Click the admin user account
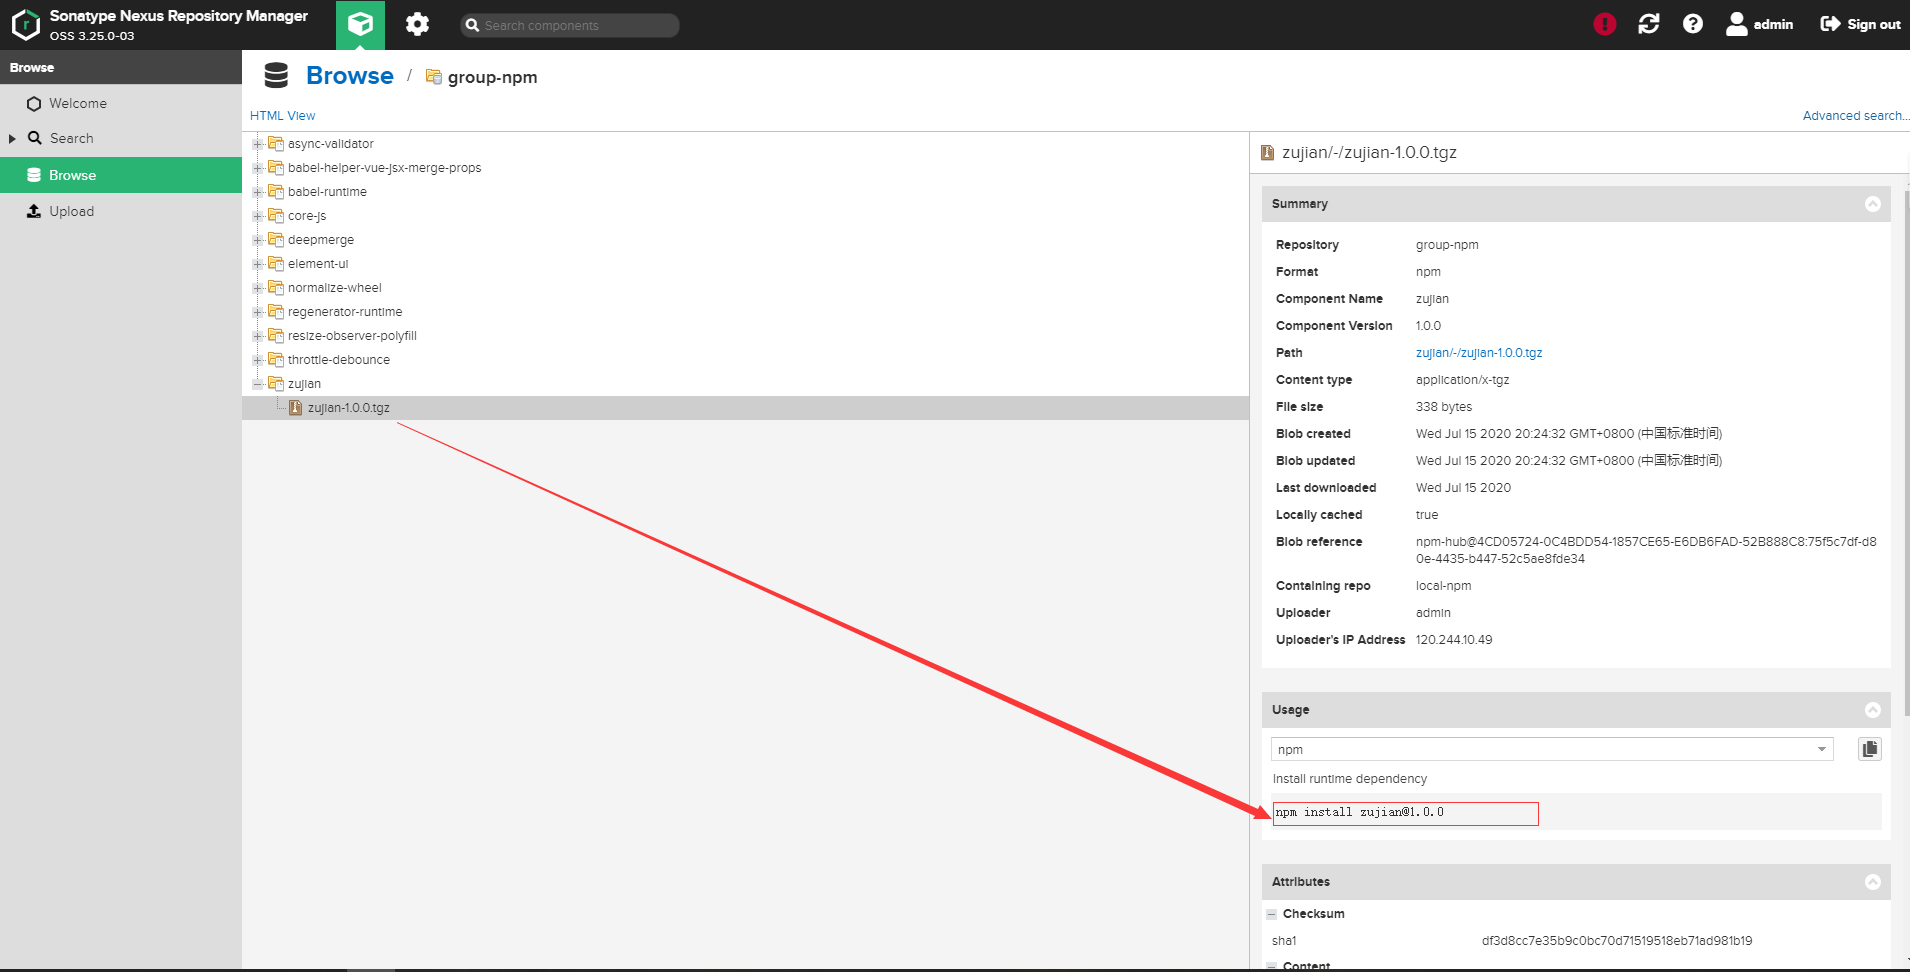The height and width of the screenshot is (972, 1910). click(x=1760, y=24)
